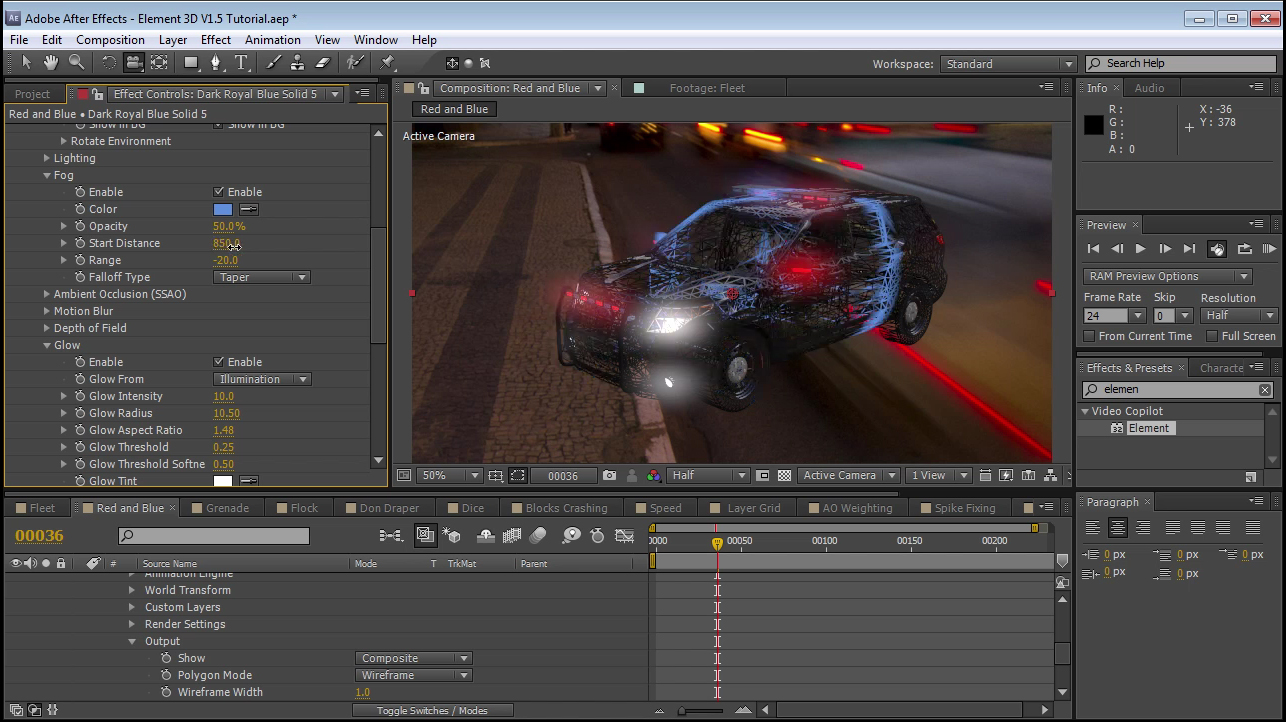Click the Take Snapshot camera icon

(x=609, y=476)
